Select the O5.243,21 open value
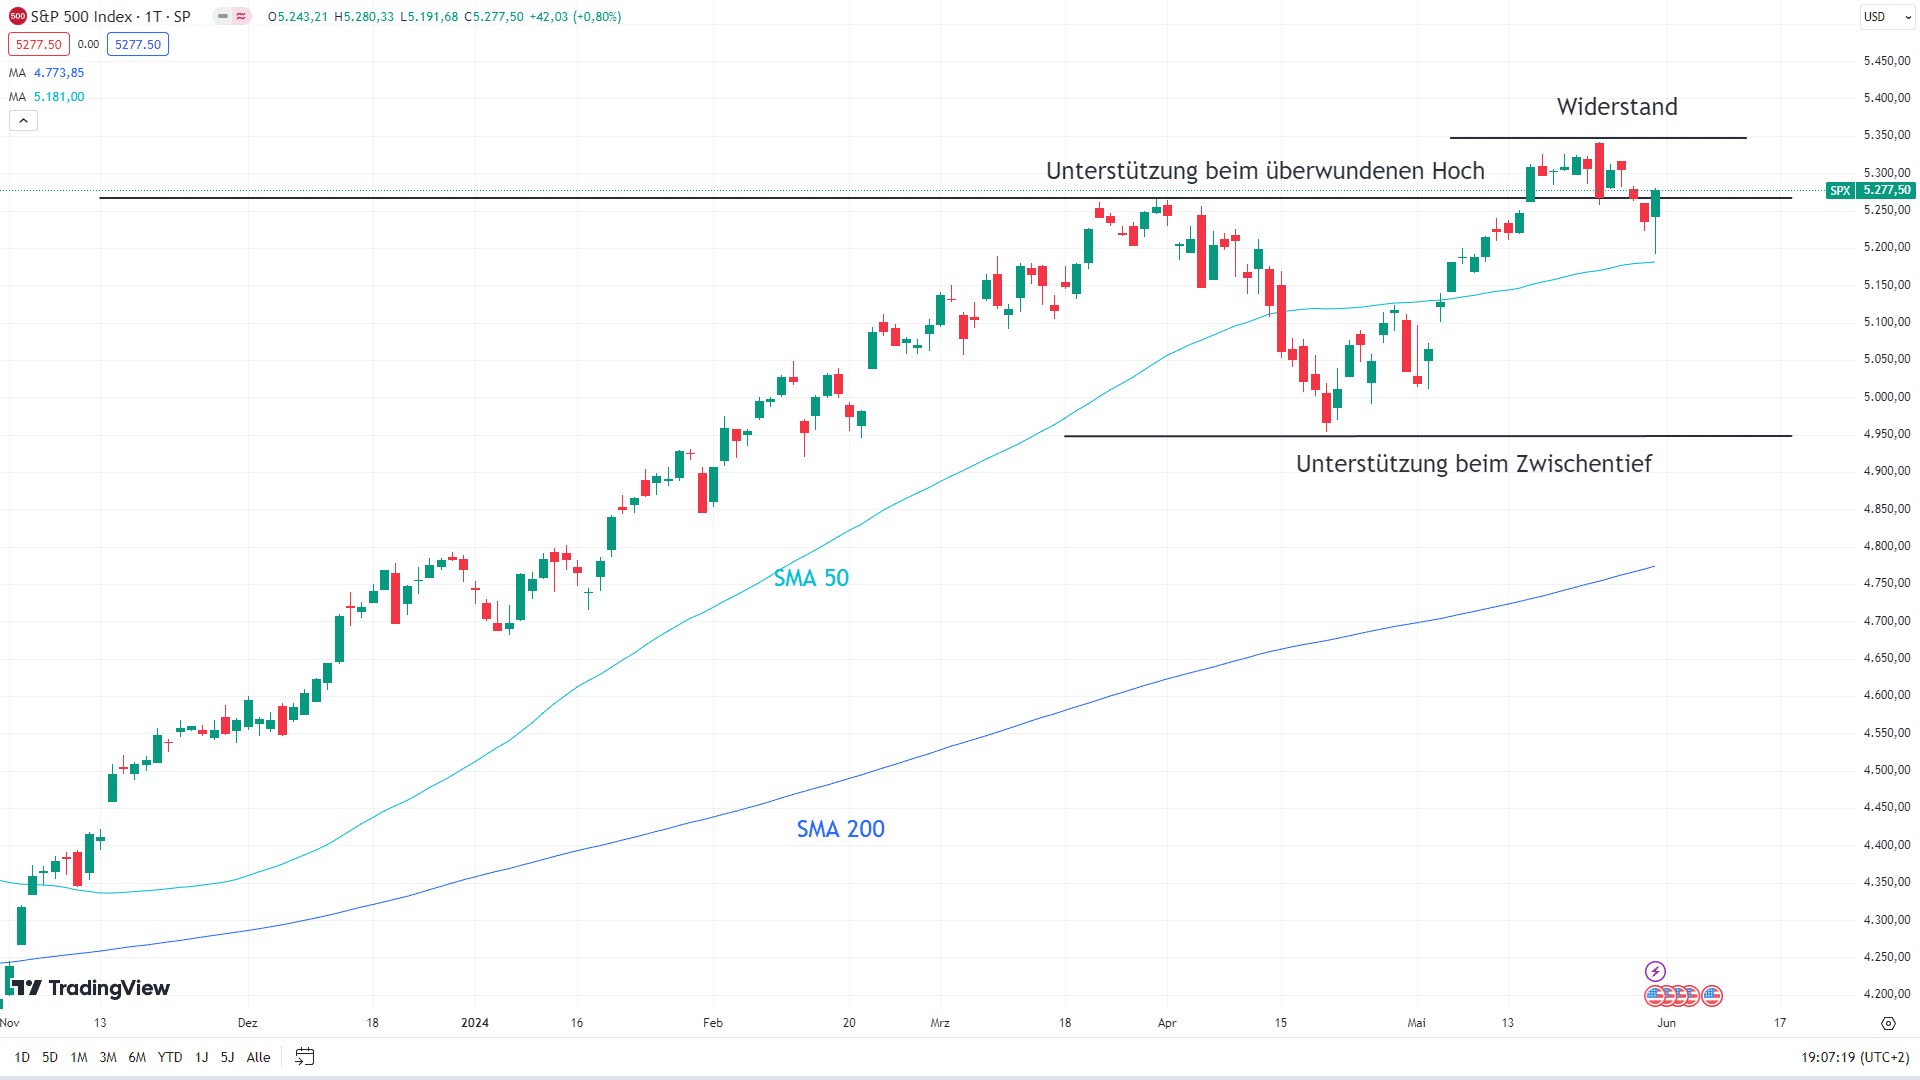This screenshot has width=1920, height=1080. point(297,17)
